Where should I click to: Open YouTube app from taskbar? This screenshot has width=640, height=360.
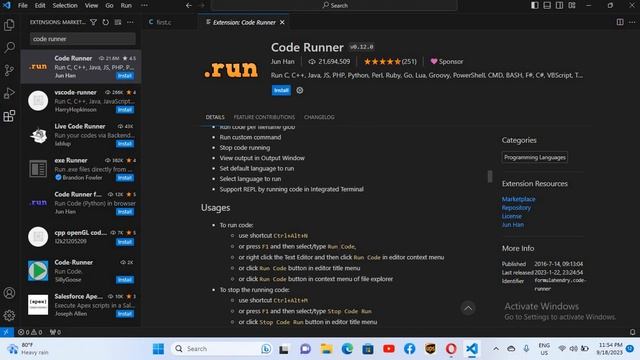pos(389,349)
